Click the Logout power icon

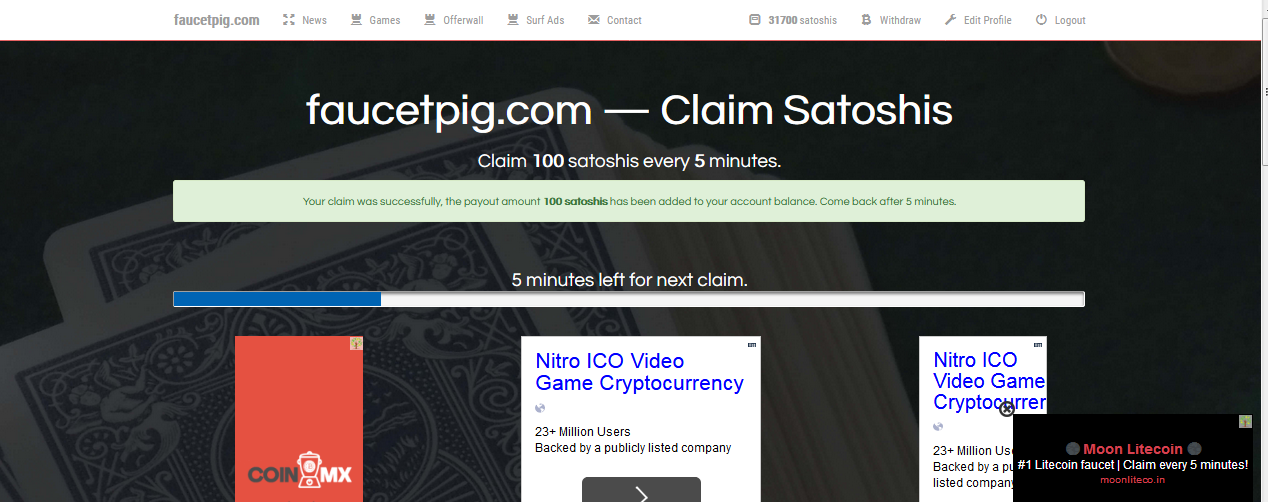tap(1041, 20)
